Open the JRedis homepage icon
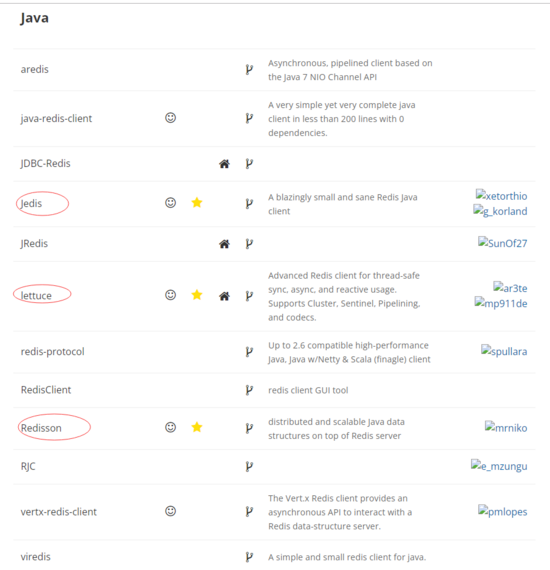Screen dimensions: 550x570 (x=224, y=244)
